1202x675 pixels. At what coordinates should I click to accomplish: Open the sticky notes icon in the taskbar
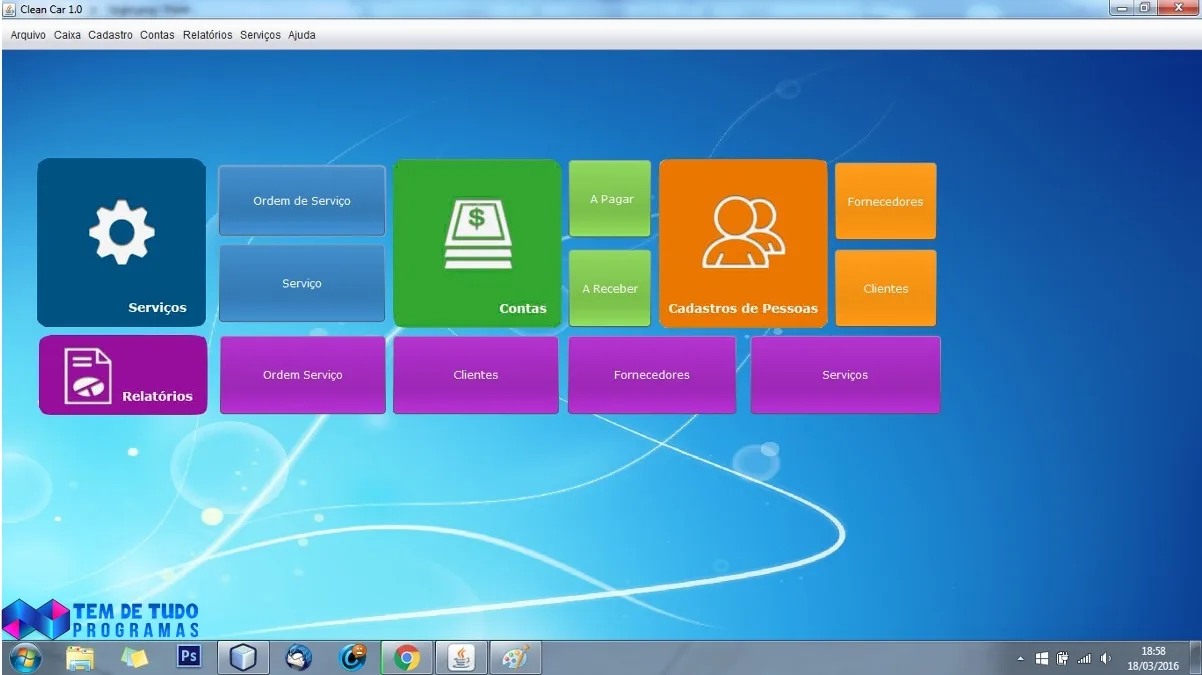click(134, 658)
